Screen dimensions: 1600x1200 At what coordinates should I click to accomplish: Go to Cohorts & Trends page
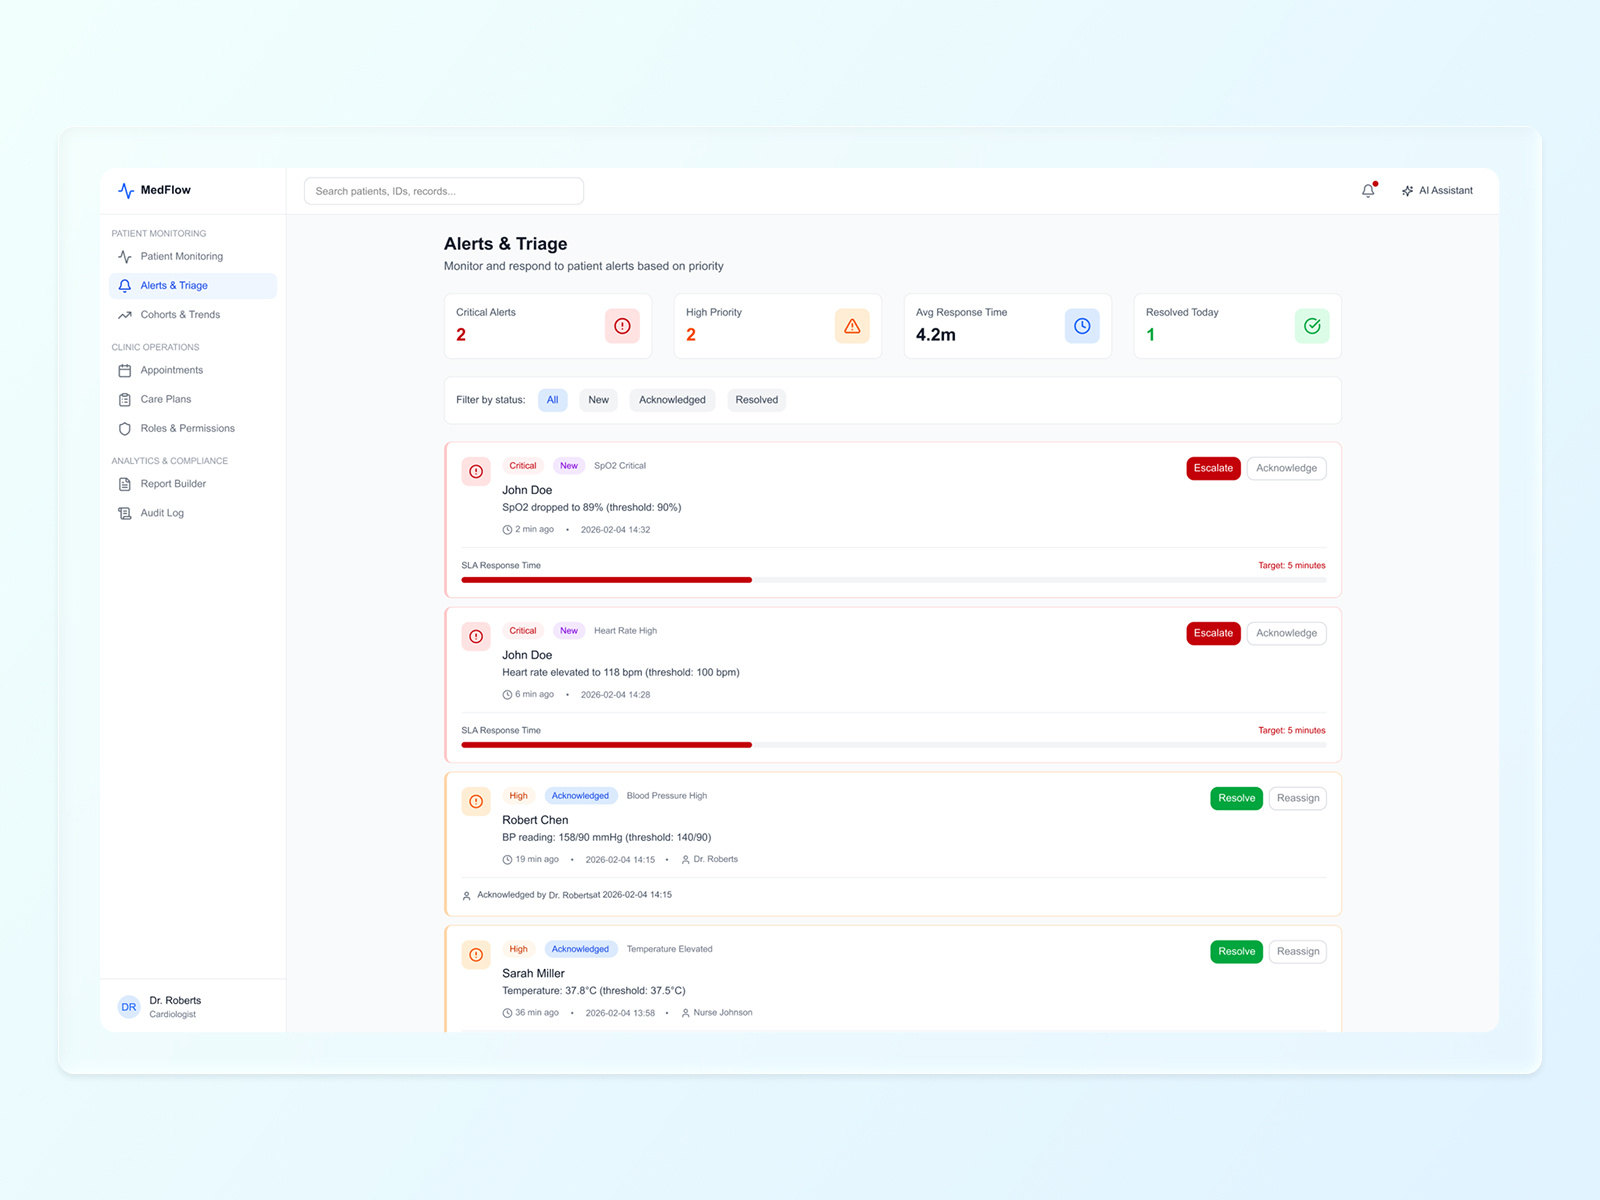[x=193, y=315]
